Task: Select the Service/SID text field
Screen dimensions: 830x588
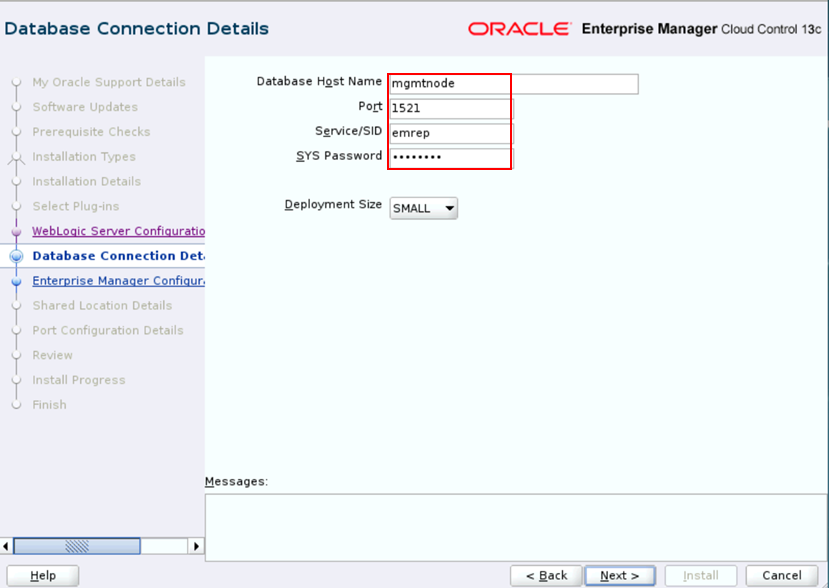Action: [x=451, y=133]
